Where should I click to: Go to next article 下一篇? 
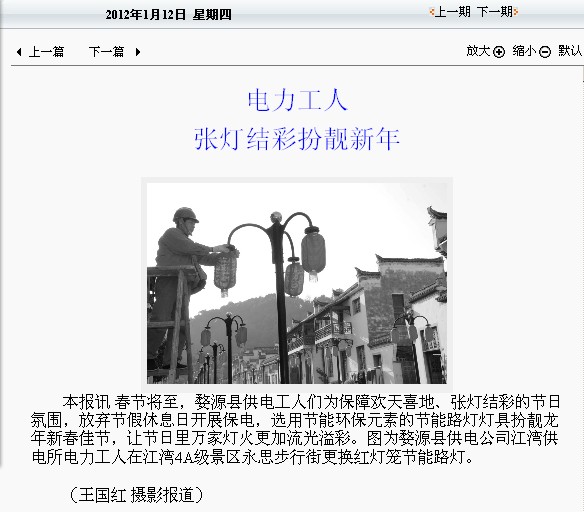click(107, 51)
